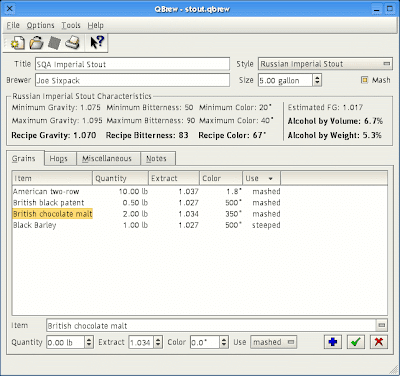Minimize the QBrew window

(377, 9)
